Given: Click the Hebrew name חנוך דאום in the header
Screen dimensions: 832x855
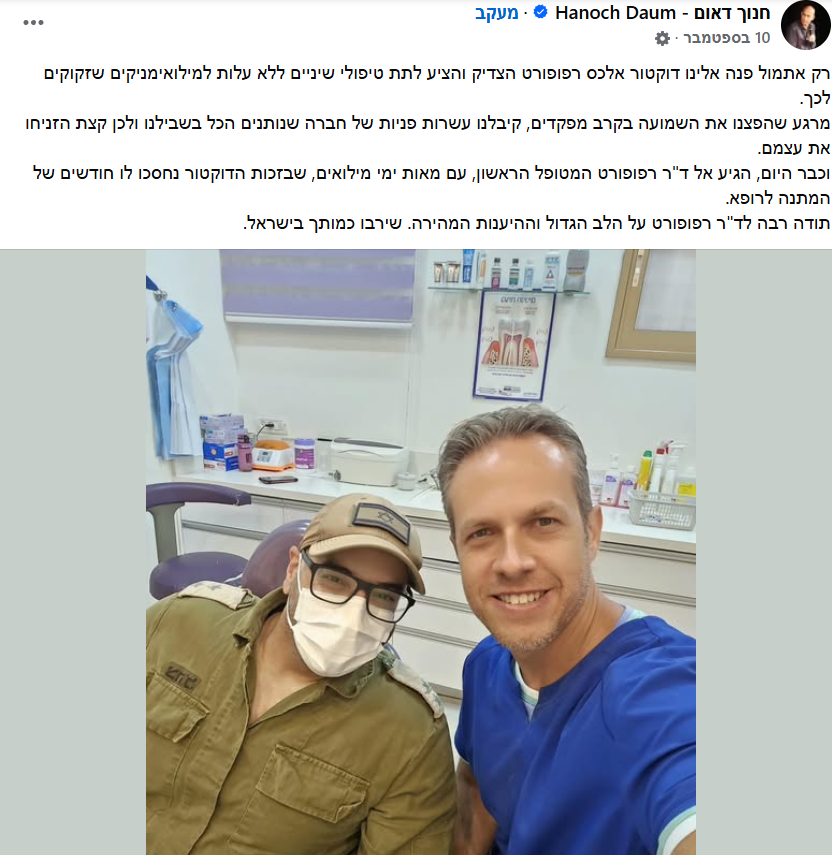Looking at the screenshot, I should [x=732, y=13].
